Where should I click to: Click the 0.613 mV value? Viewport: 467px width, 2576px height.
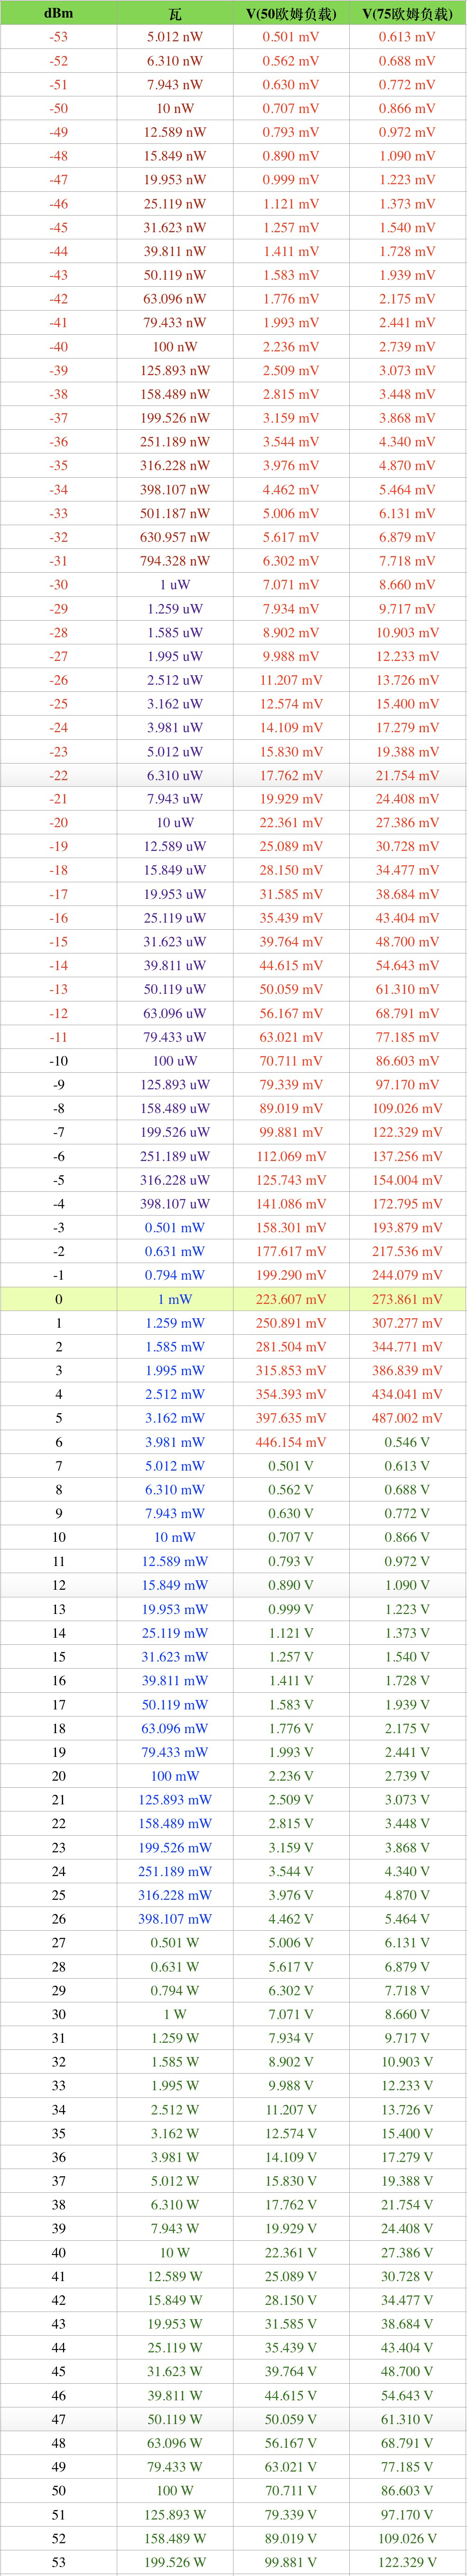[x=407, y=37]
